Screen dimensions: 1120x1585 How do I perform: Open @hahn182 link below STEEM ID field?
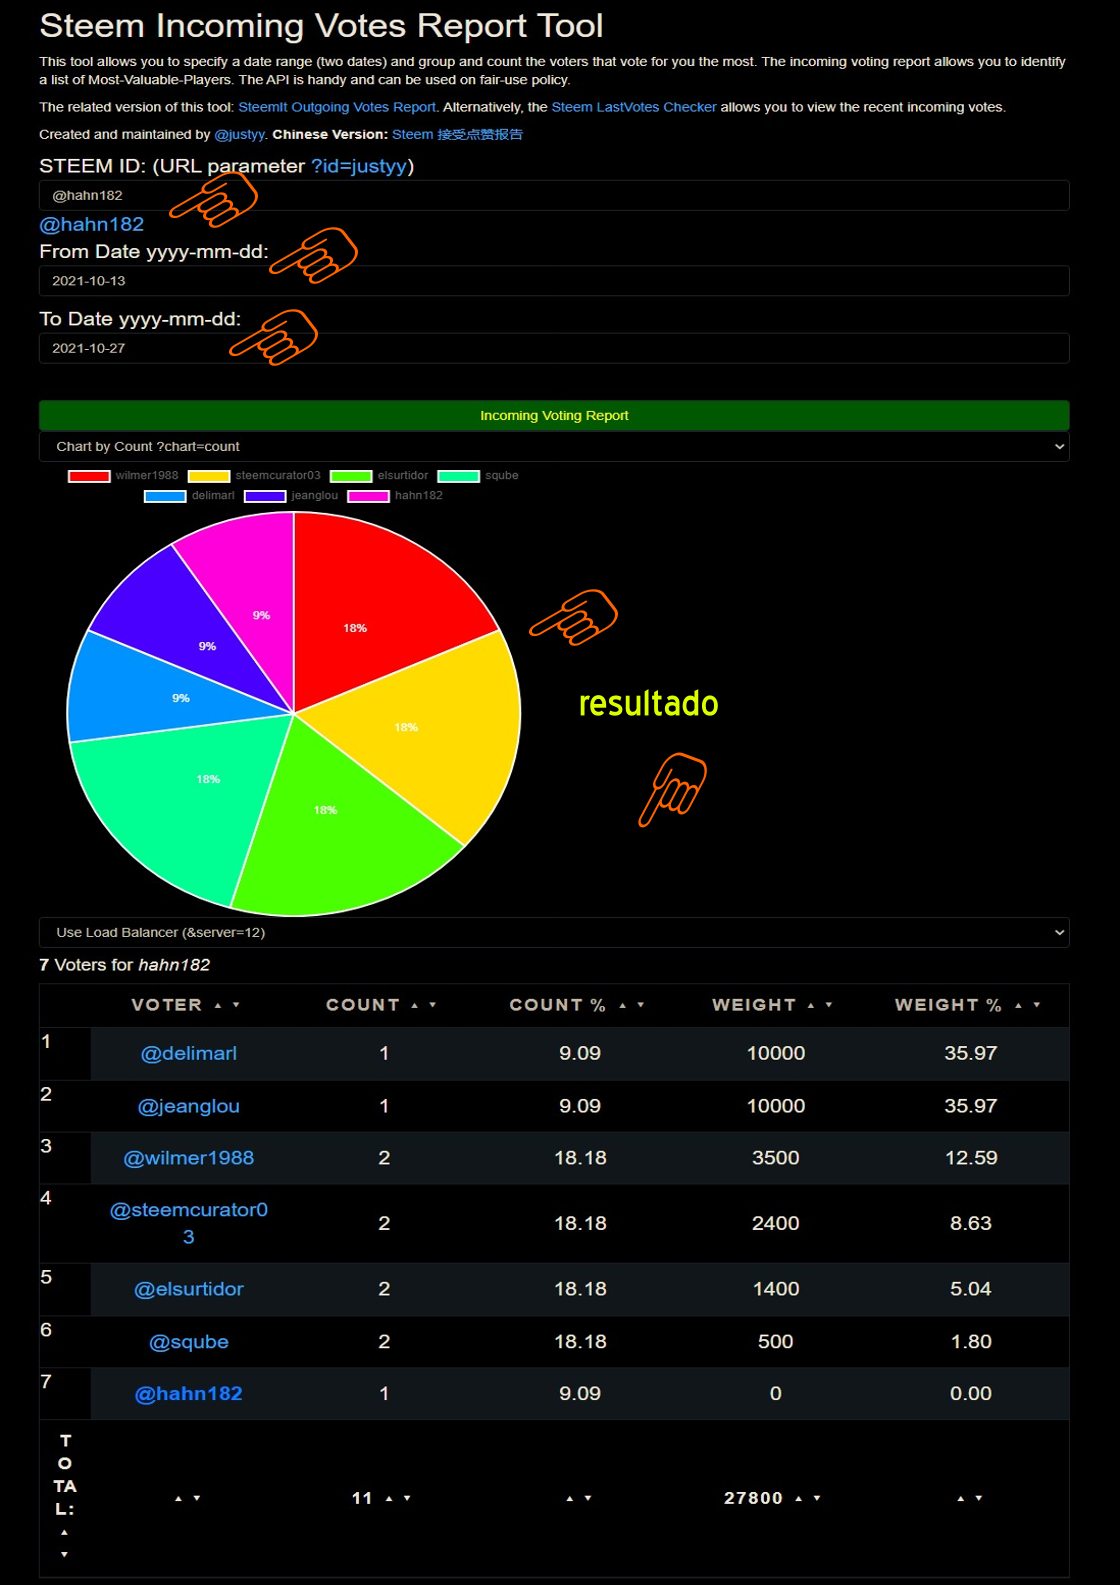[91, 224]
